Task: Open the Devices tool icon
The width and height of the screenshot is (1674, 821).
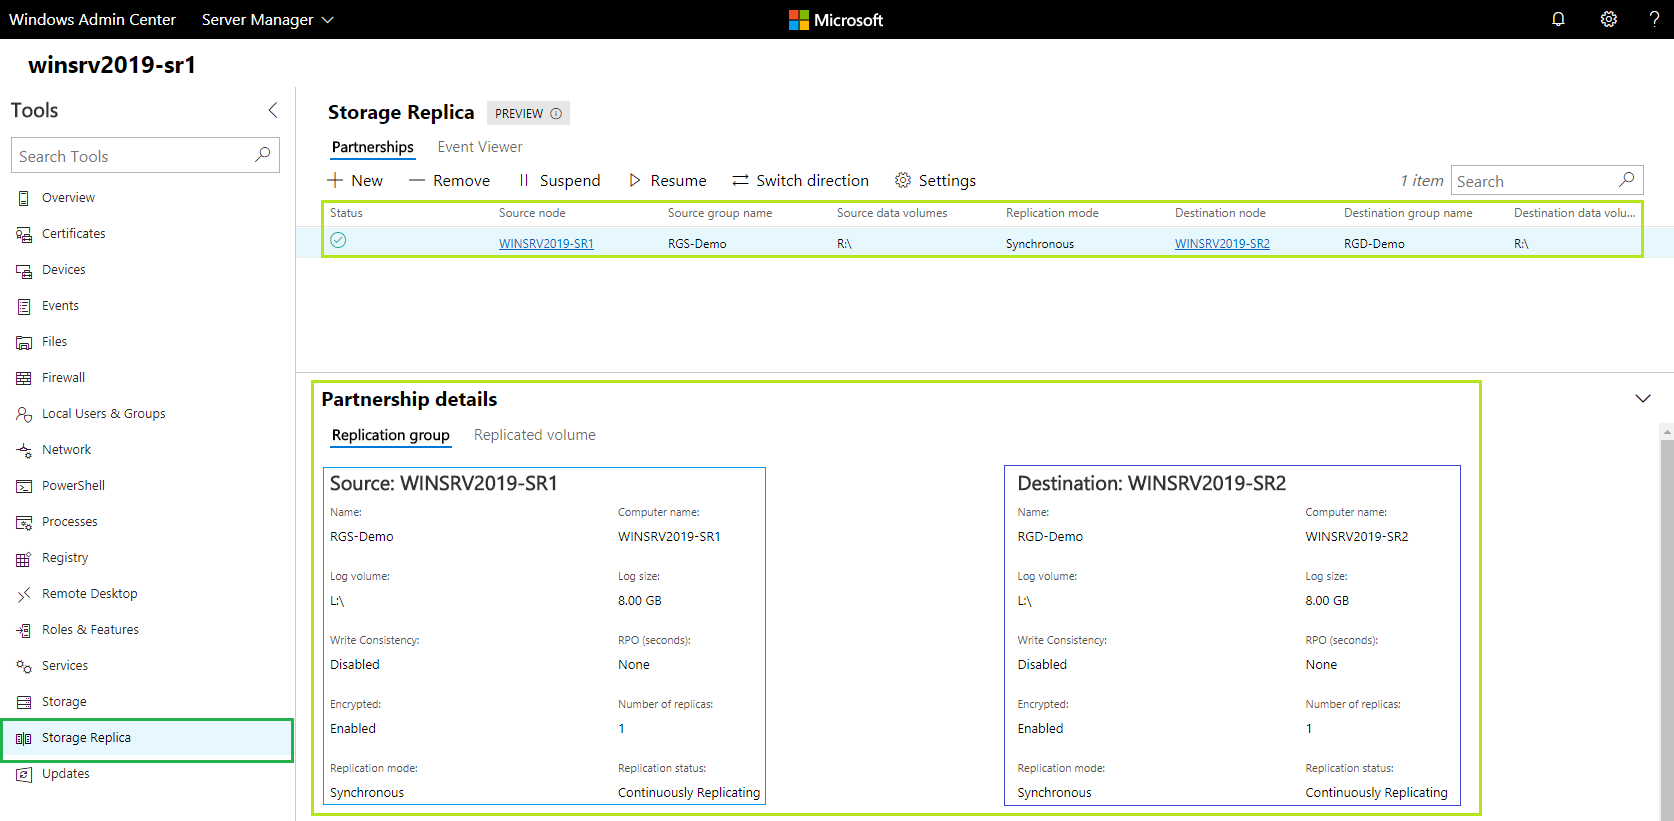Action: click(x=24, y=270)
